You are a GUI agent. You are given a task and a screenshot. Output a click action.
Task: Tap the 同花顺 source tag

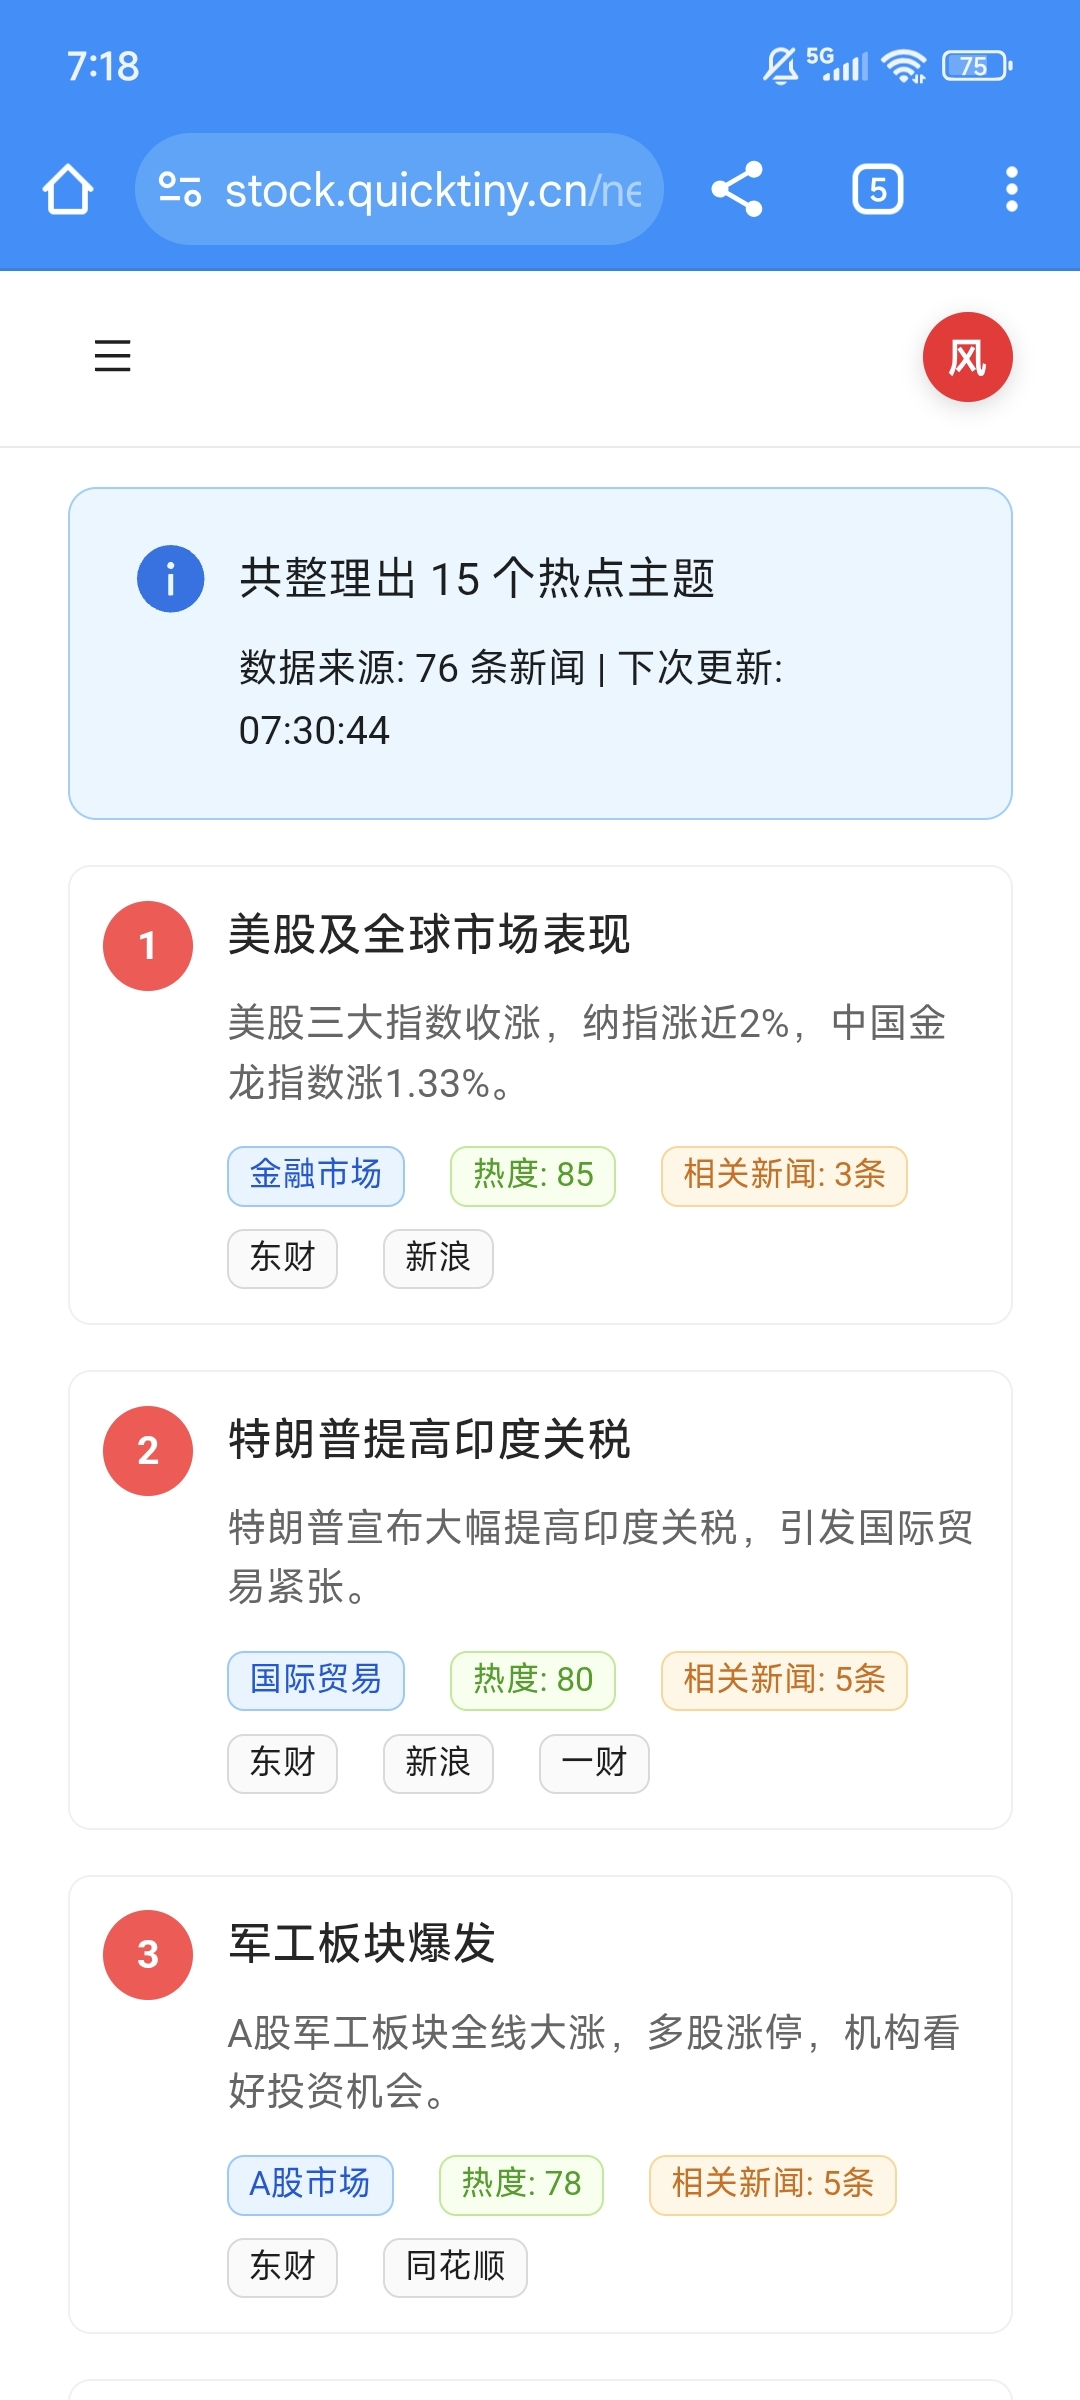pos(455,2268)
